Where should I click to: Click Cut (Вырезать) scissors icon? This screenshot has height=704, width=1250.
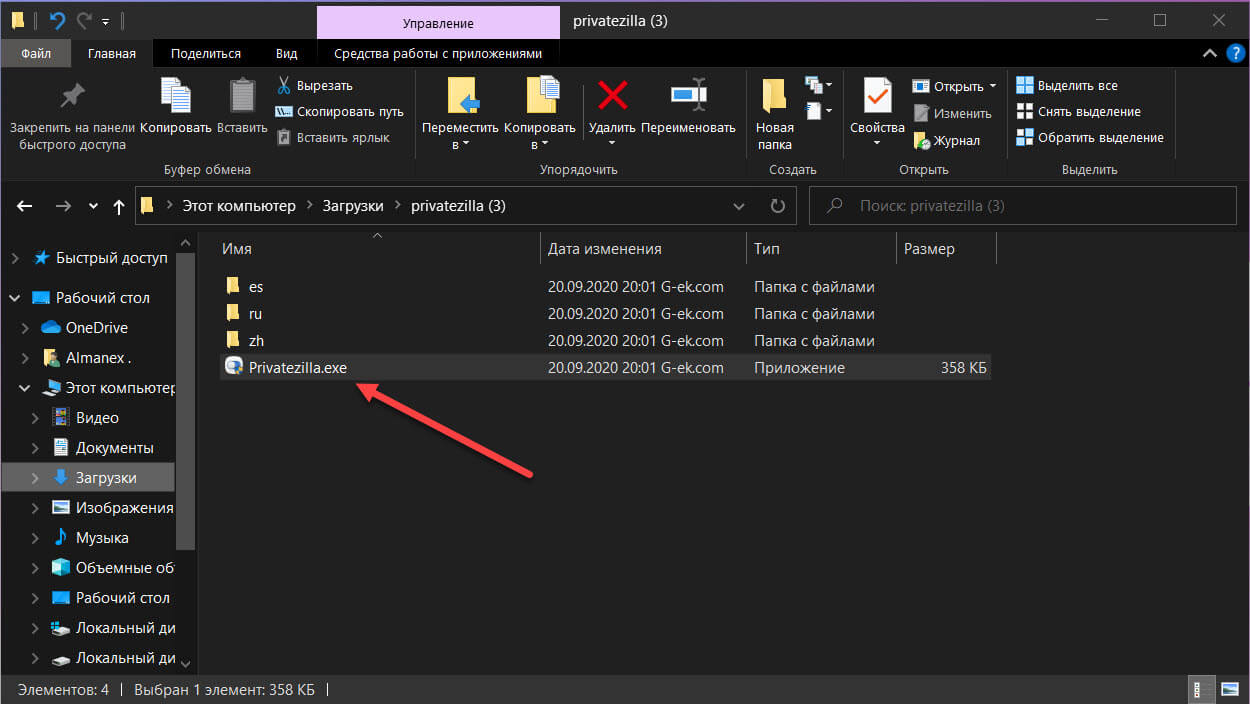283,85
